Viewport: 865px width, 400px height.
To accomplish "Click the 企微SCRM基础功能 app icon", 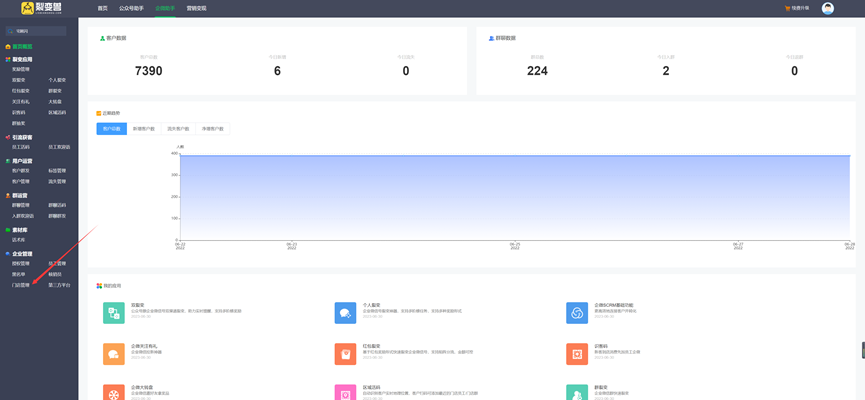I will (x=577, y=313).
